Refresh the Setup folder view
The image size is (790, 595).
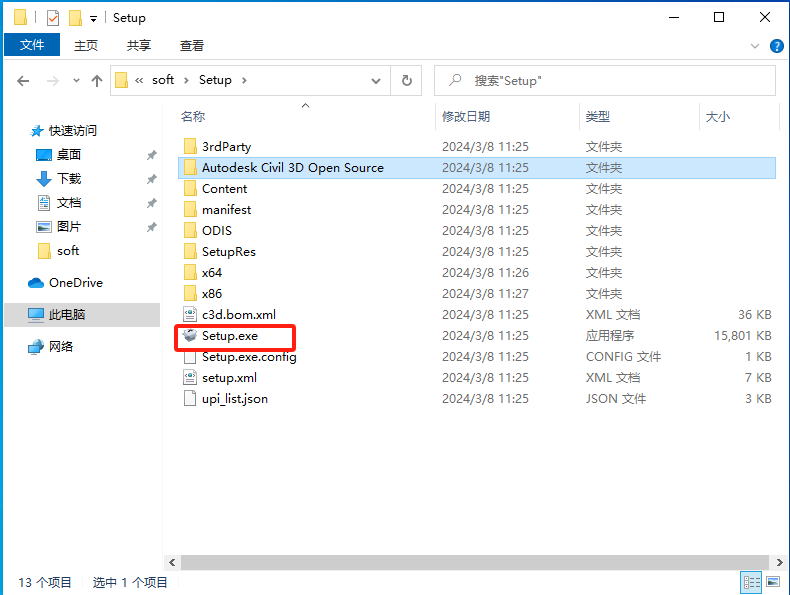407,81
